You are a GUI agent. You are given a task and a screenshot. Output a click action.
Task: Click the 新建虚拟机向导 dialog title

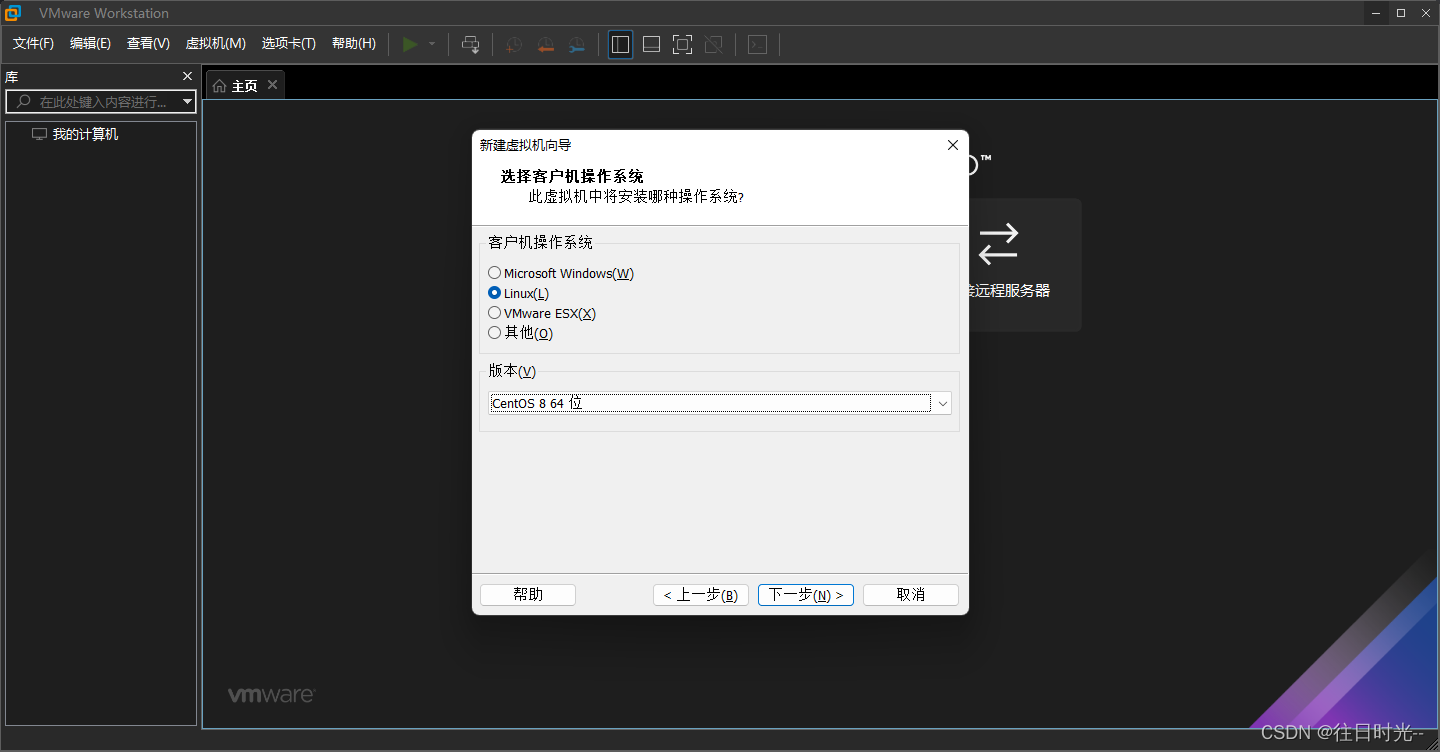click(x=526, y=145)
